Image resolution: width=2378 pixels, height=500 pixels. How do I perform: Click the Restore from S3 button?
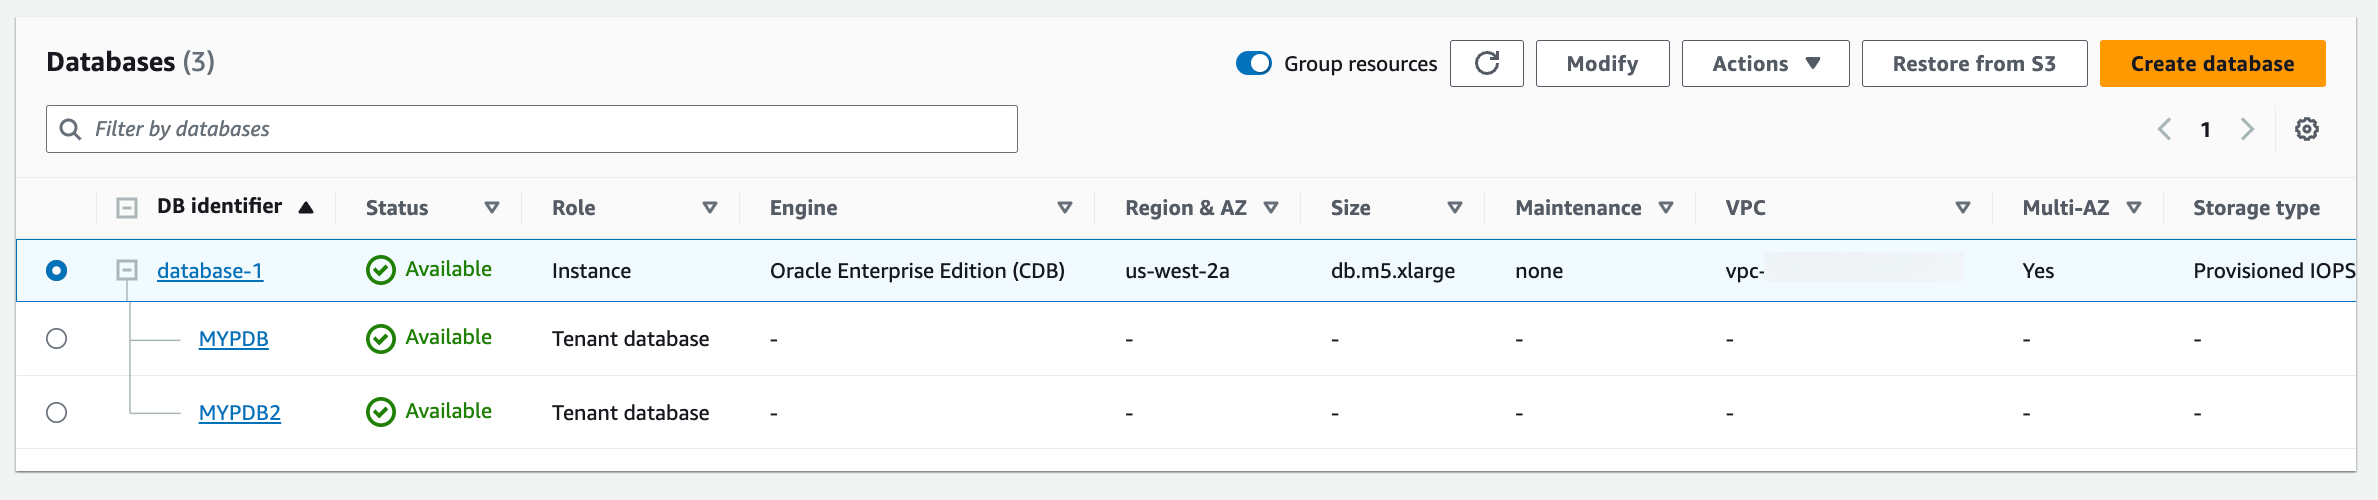[x=1974, y=64]
